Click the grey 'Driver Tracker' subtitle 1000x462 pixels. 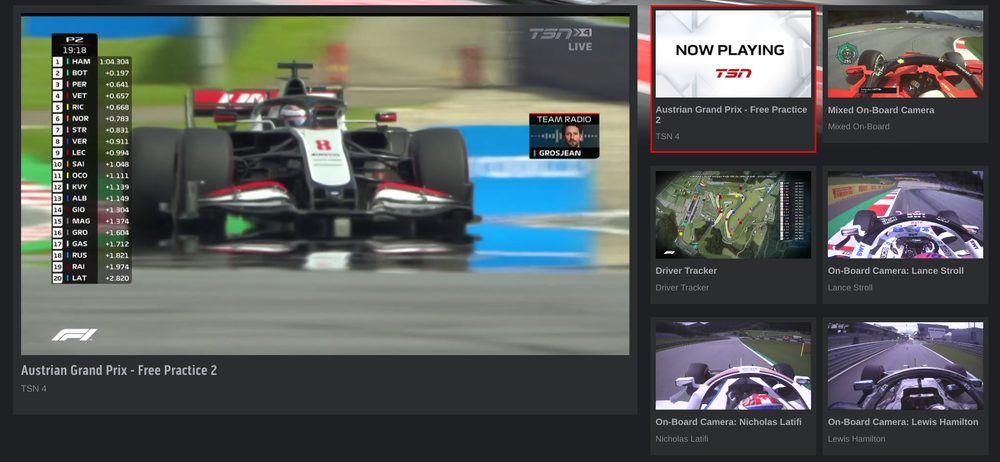[682, 287]
